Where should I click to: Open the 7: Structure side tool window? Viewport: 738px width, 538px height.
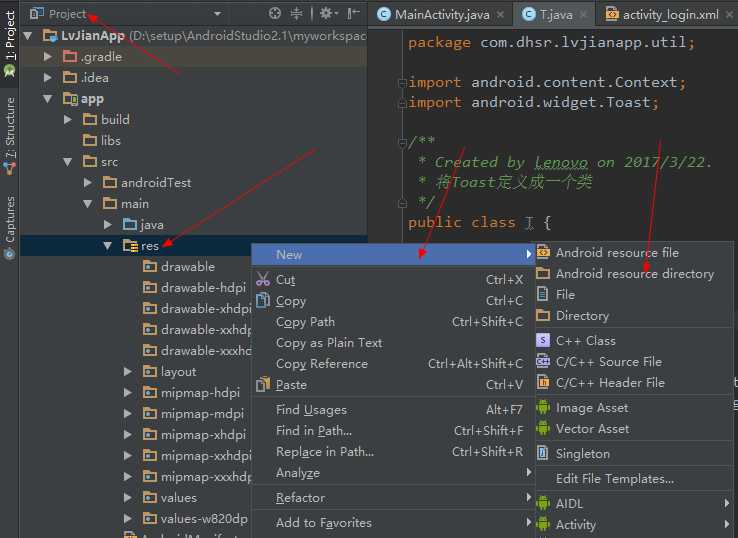click(9, 136)
